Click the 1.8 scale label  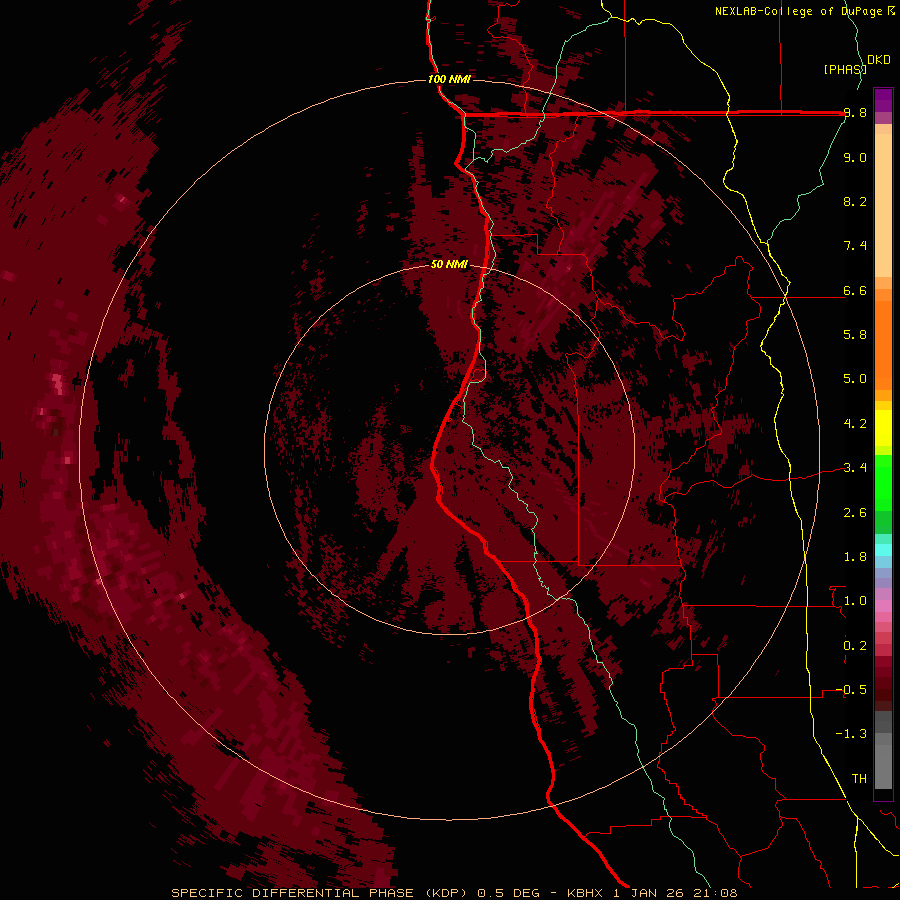(x=855, y=557)
